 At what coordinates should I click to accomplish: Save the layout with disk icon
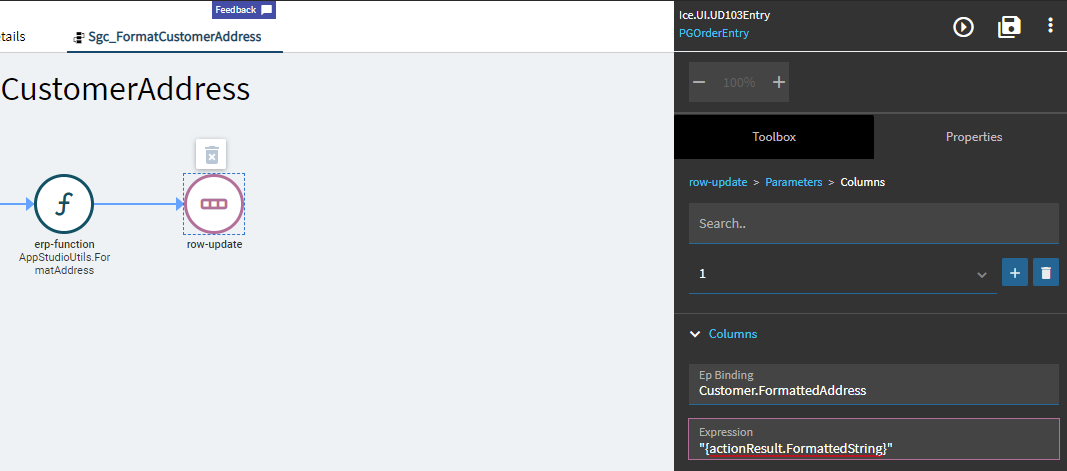point(1009,27)
